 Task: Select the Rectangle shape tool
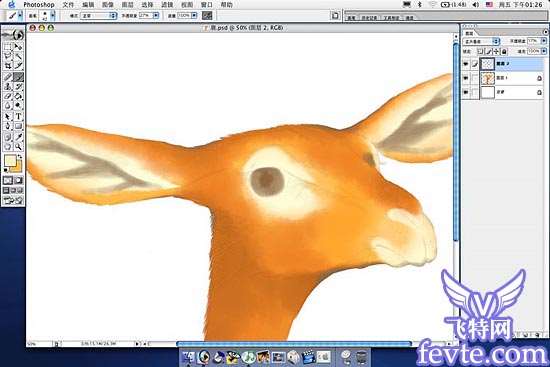(x=18, y=126)
